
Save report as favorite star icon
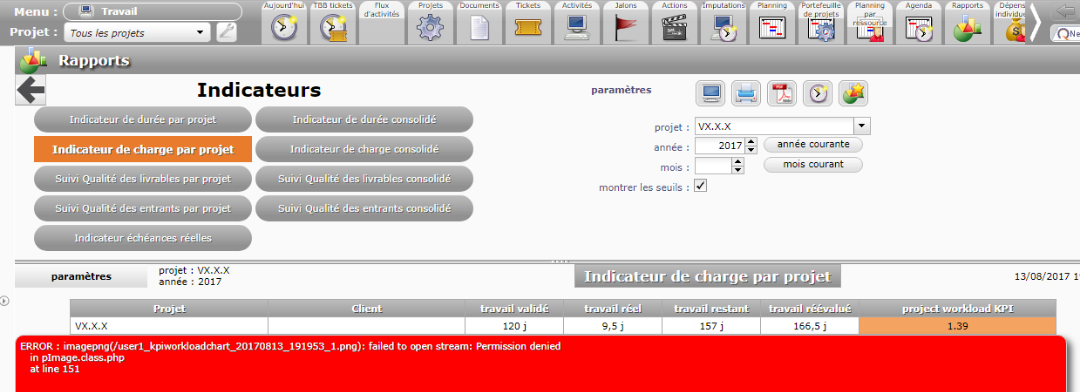click(x=853, y=92)
